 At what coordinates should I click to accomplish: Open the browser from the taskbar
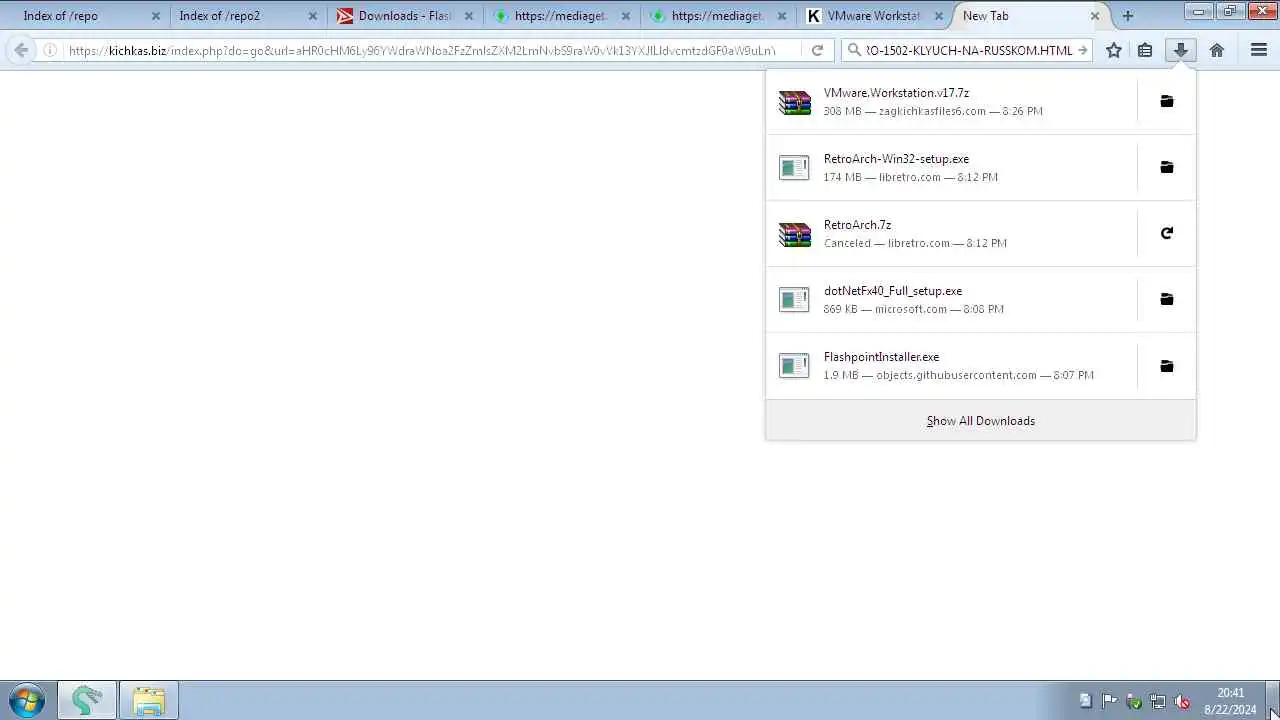click(x=87, y=700)
